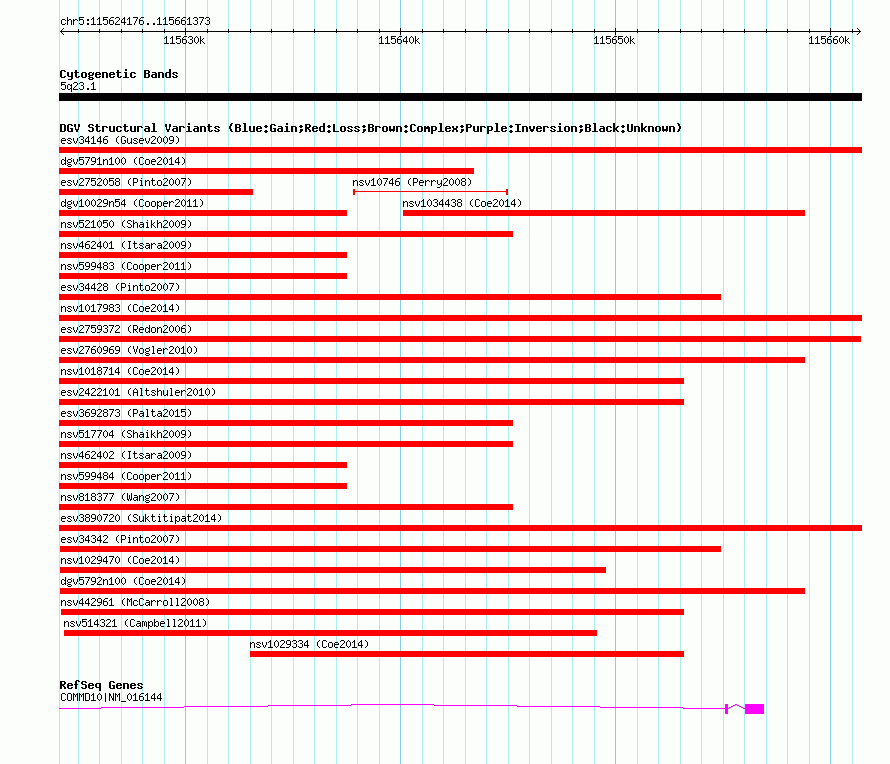
Task: Click the COMMD10 magenta exon block
Action: pos(754,709)
